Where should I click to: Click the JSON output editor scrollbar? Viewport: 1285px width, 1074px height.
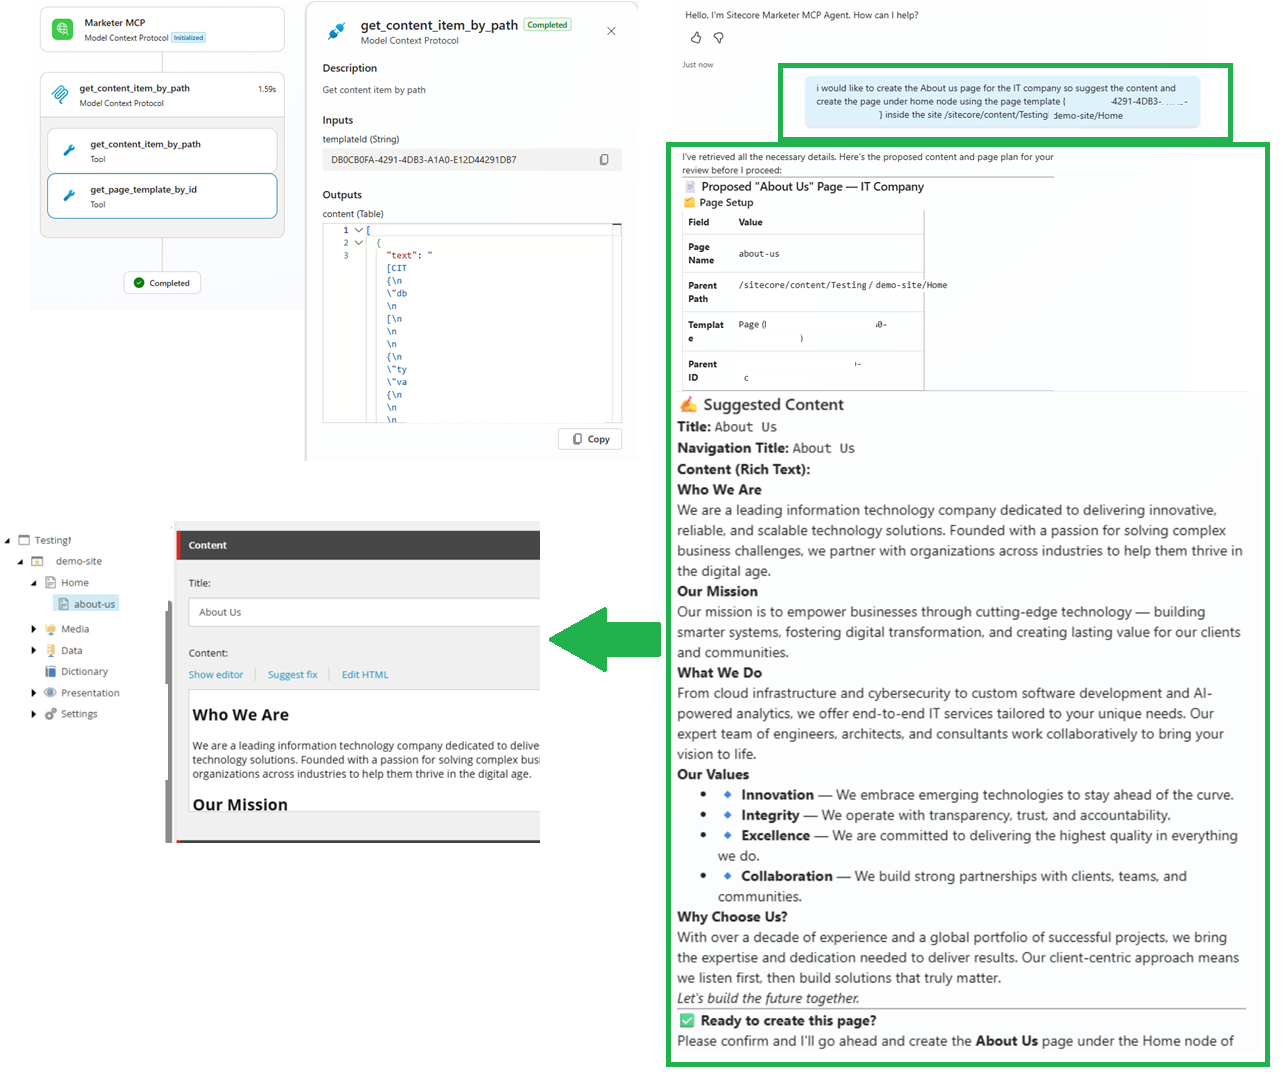click(x=617, y=322)
